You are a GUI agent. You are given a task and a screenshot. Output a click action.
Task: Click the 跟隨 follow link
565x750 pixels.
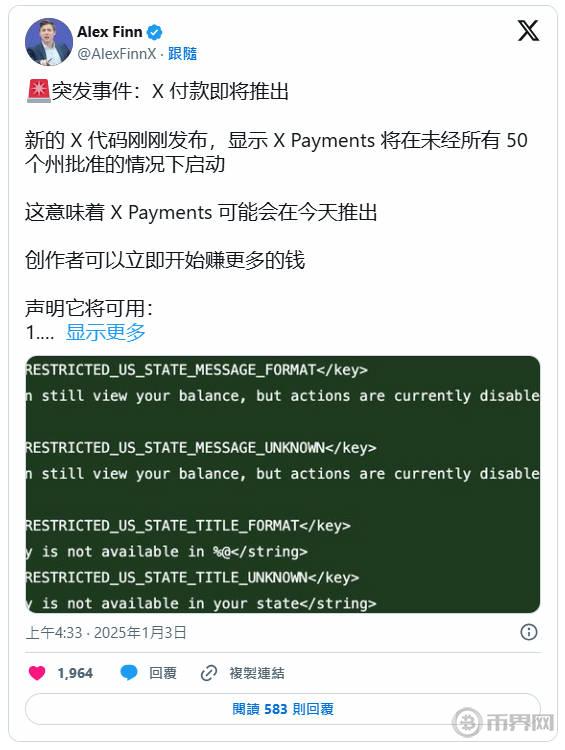[x=182, y=54]
